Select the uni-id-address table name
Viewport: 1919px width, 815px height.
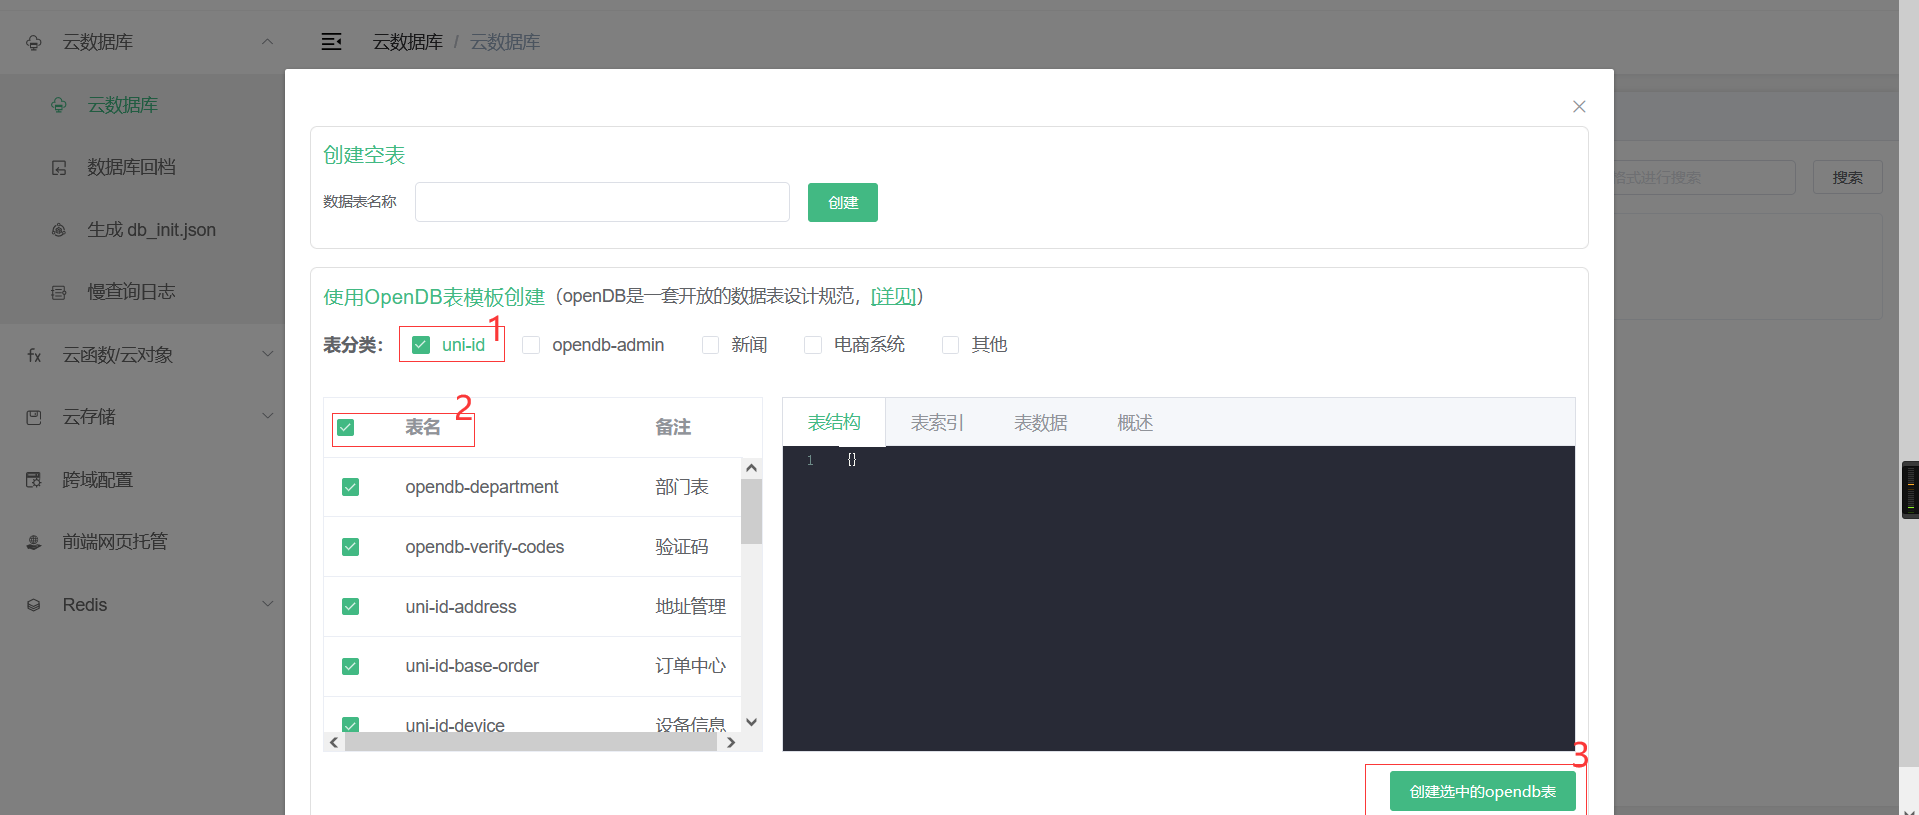click(461, 607)
